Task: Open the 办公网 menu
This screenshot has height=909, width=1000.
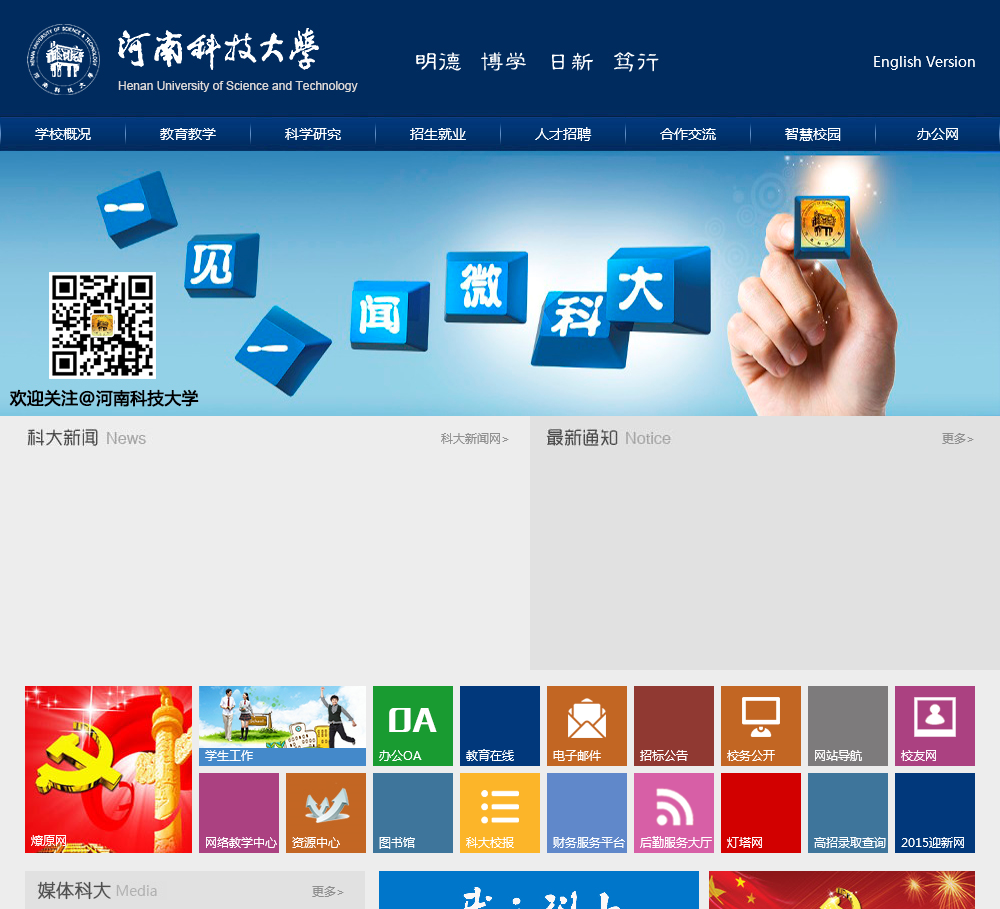Action: click(x=938, y=134)
